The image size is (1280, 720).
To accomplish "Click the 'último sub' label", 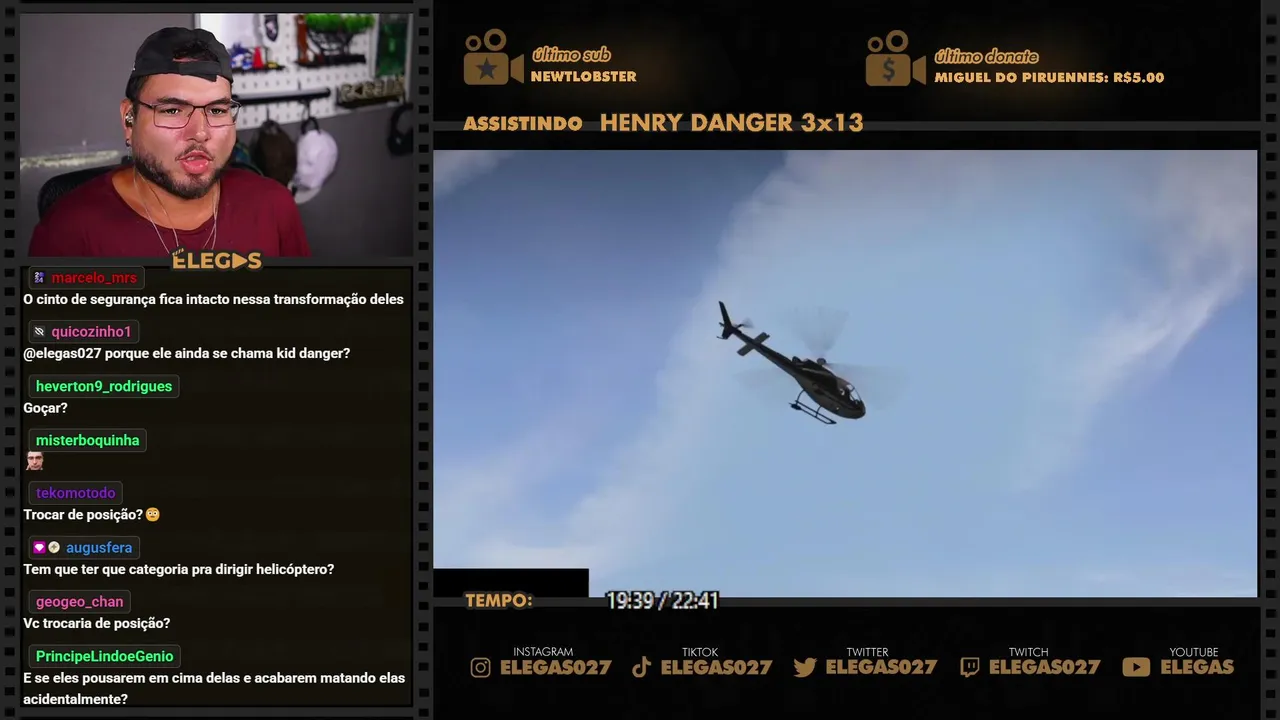I will coord(571,55).
